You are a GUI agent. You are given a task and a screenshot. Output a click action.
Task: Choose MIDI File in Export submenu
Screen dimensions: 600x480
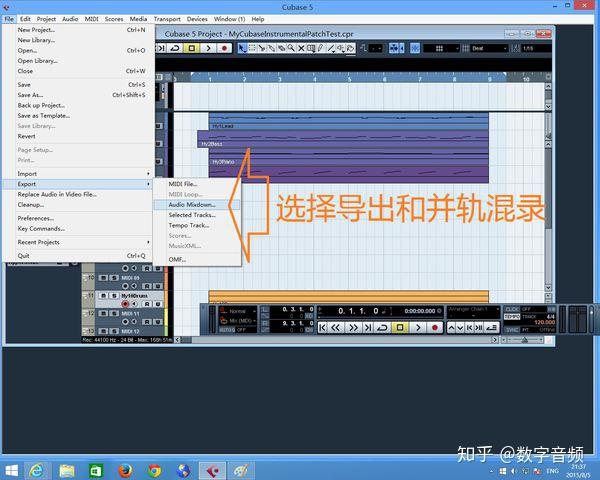tap(197, 184)
